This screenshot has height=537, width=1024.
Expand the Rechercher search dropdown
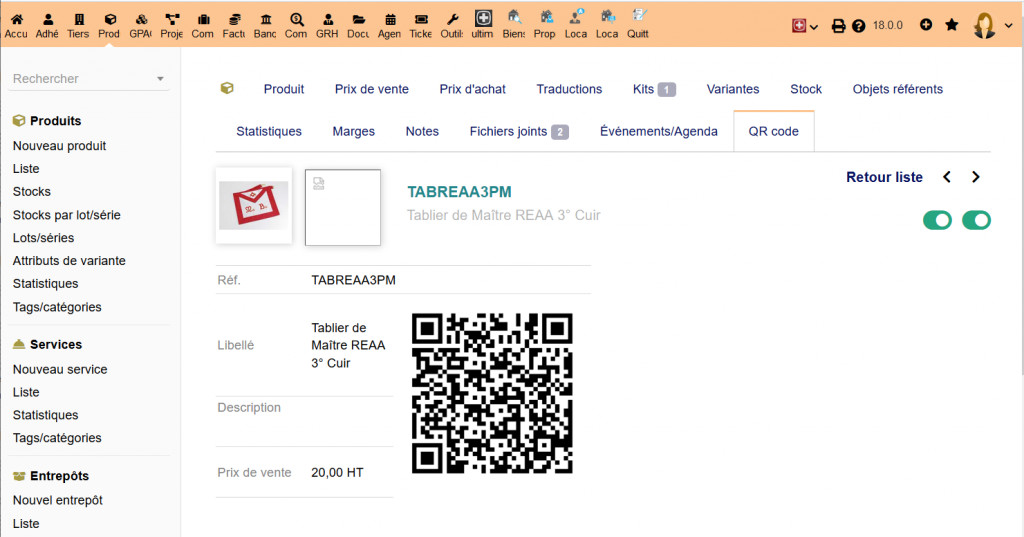(89, 79)
